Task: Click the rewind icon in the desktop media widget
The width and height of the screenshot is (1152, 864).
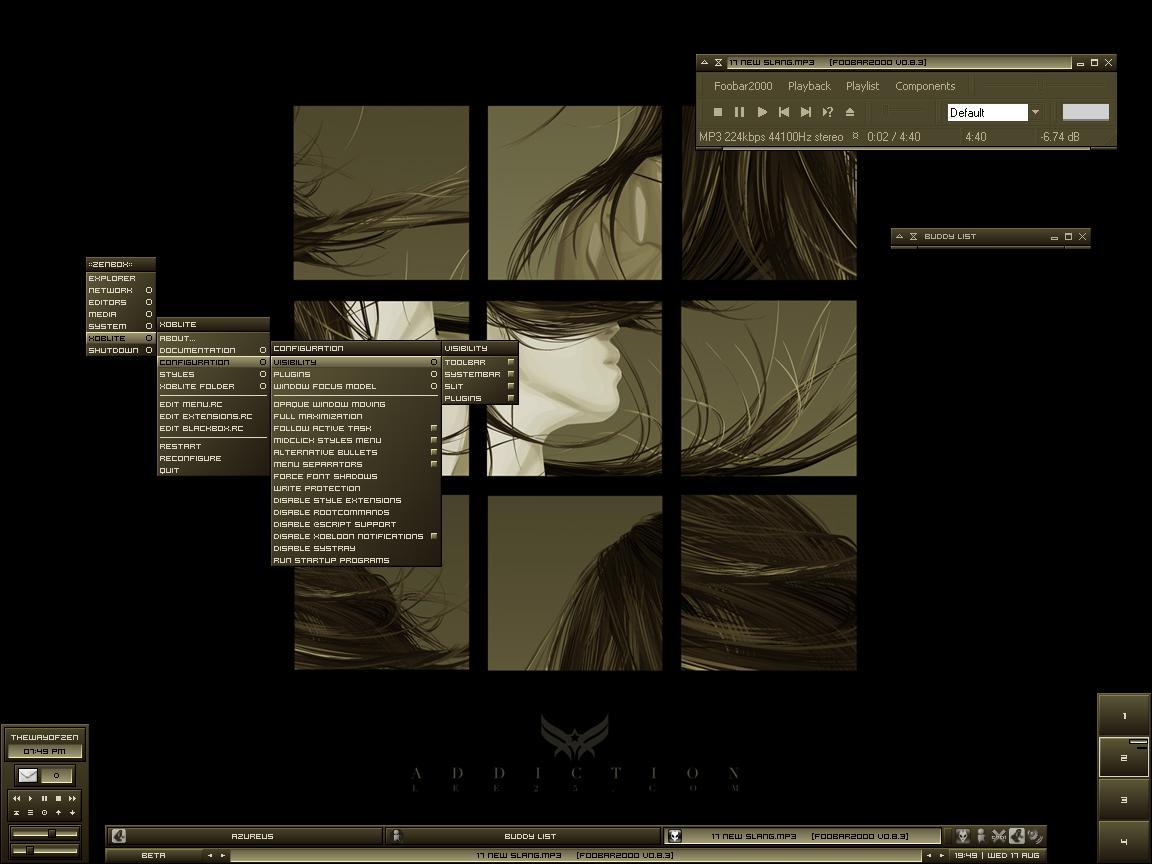Action: coord(17,799)
